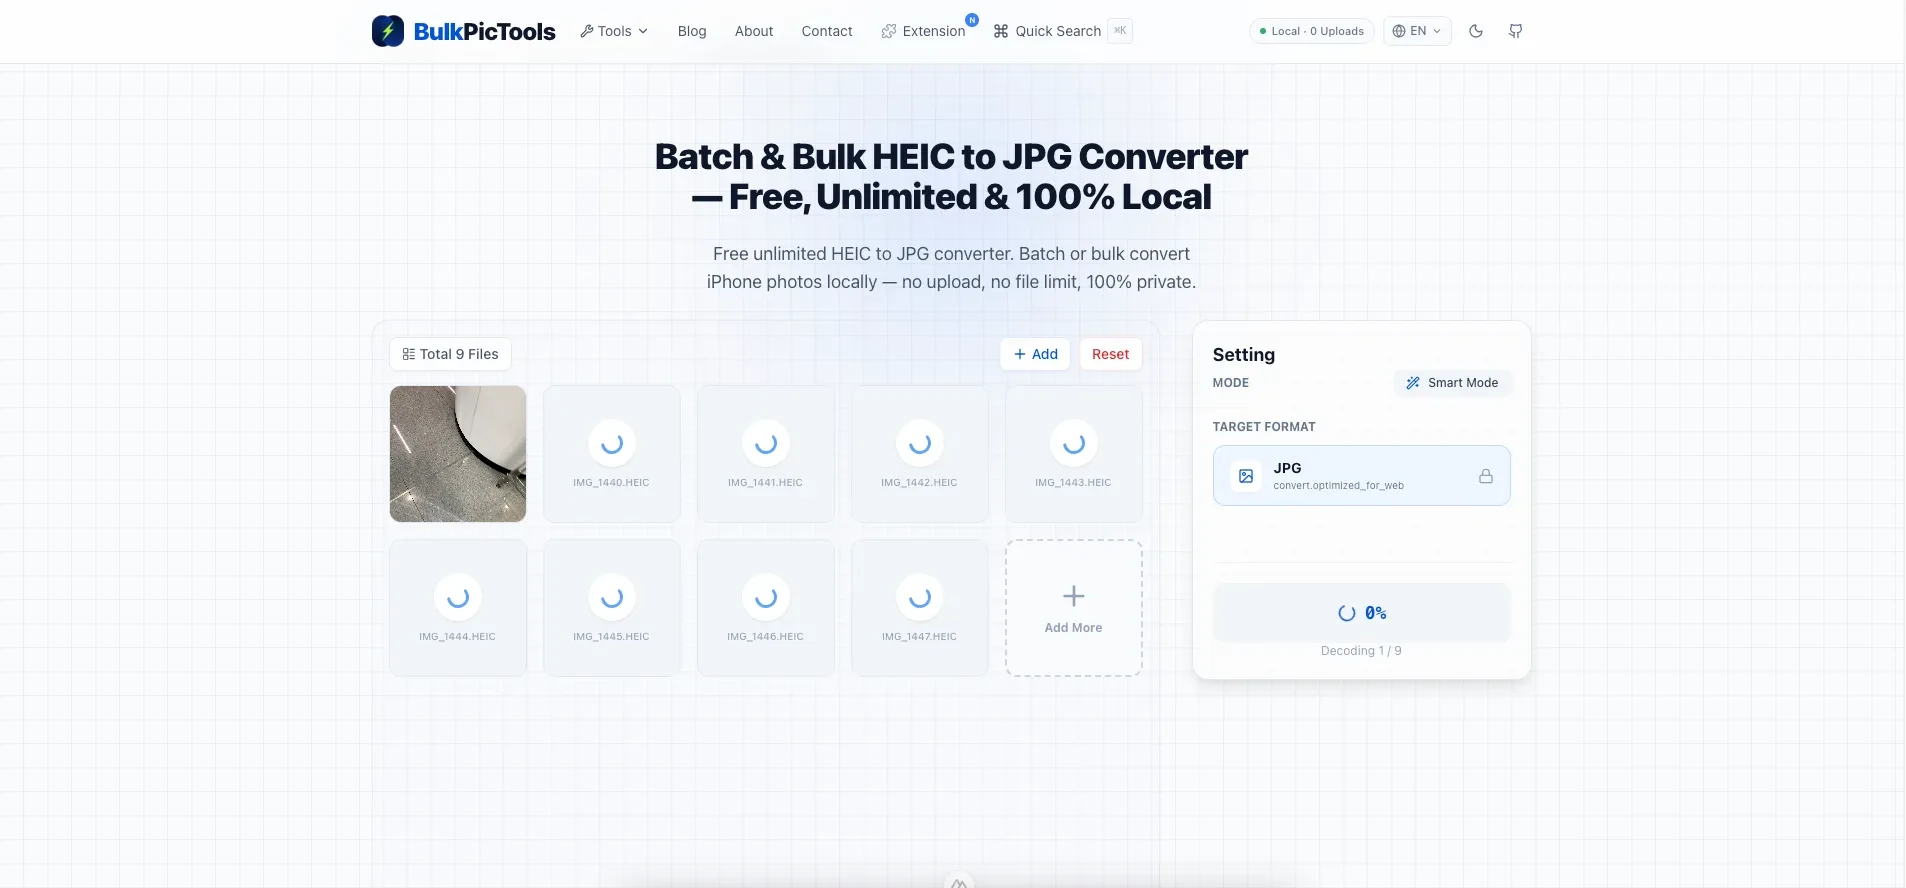1906x888 pixels.
Task: Click the Total 9 Files label
Action: [450, 354]
